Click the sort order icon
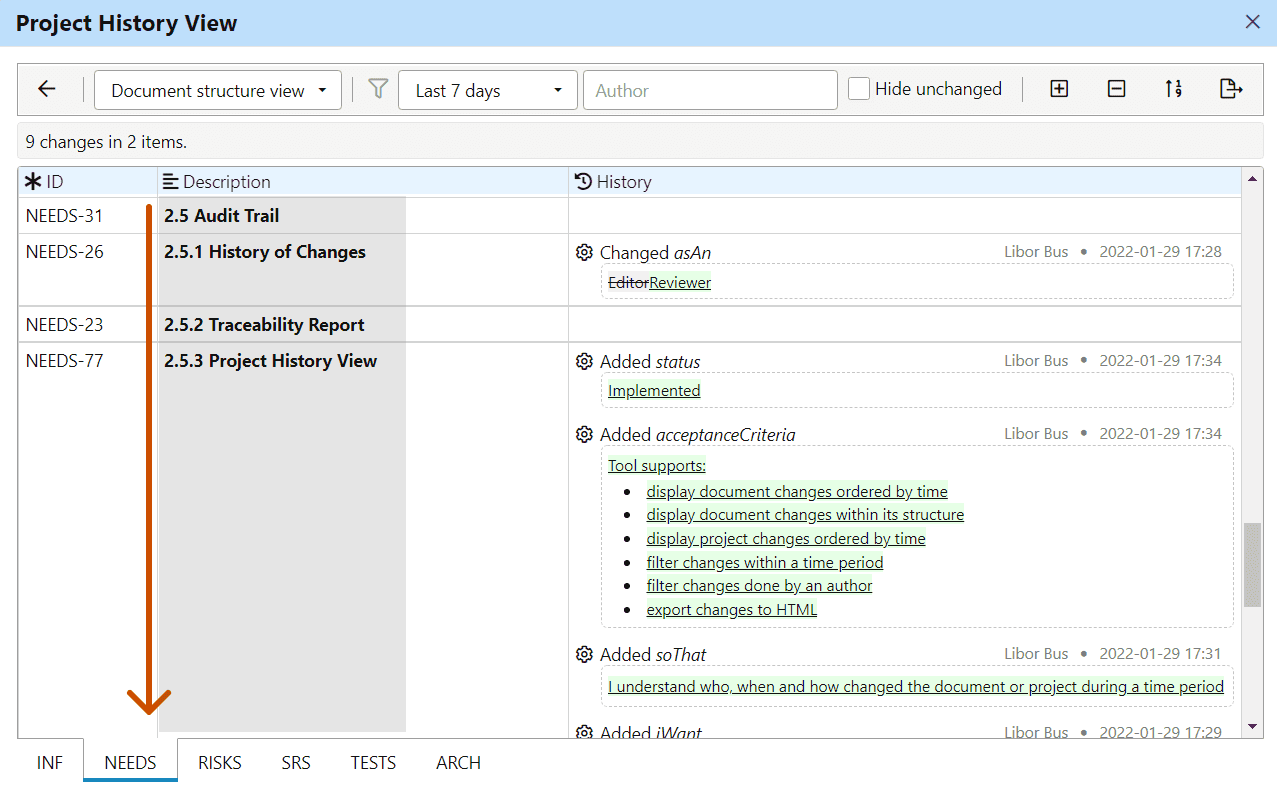 [1174, 90]
